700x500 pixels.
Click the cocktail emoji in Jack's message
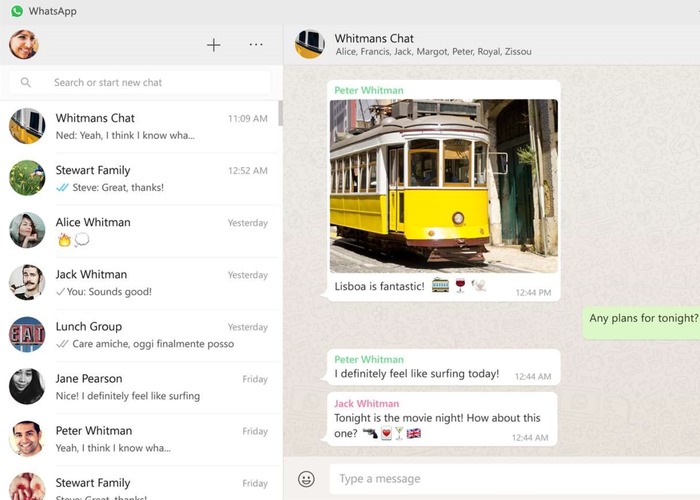399,433
